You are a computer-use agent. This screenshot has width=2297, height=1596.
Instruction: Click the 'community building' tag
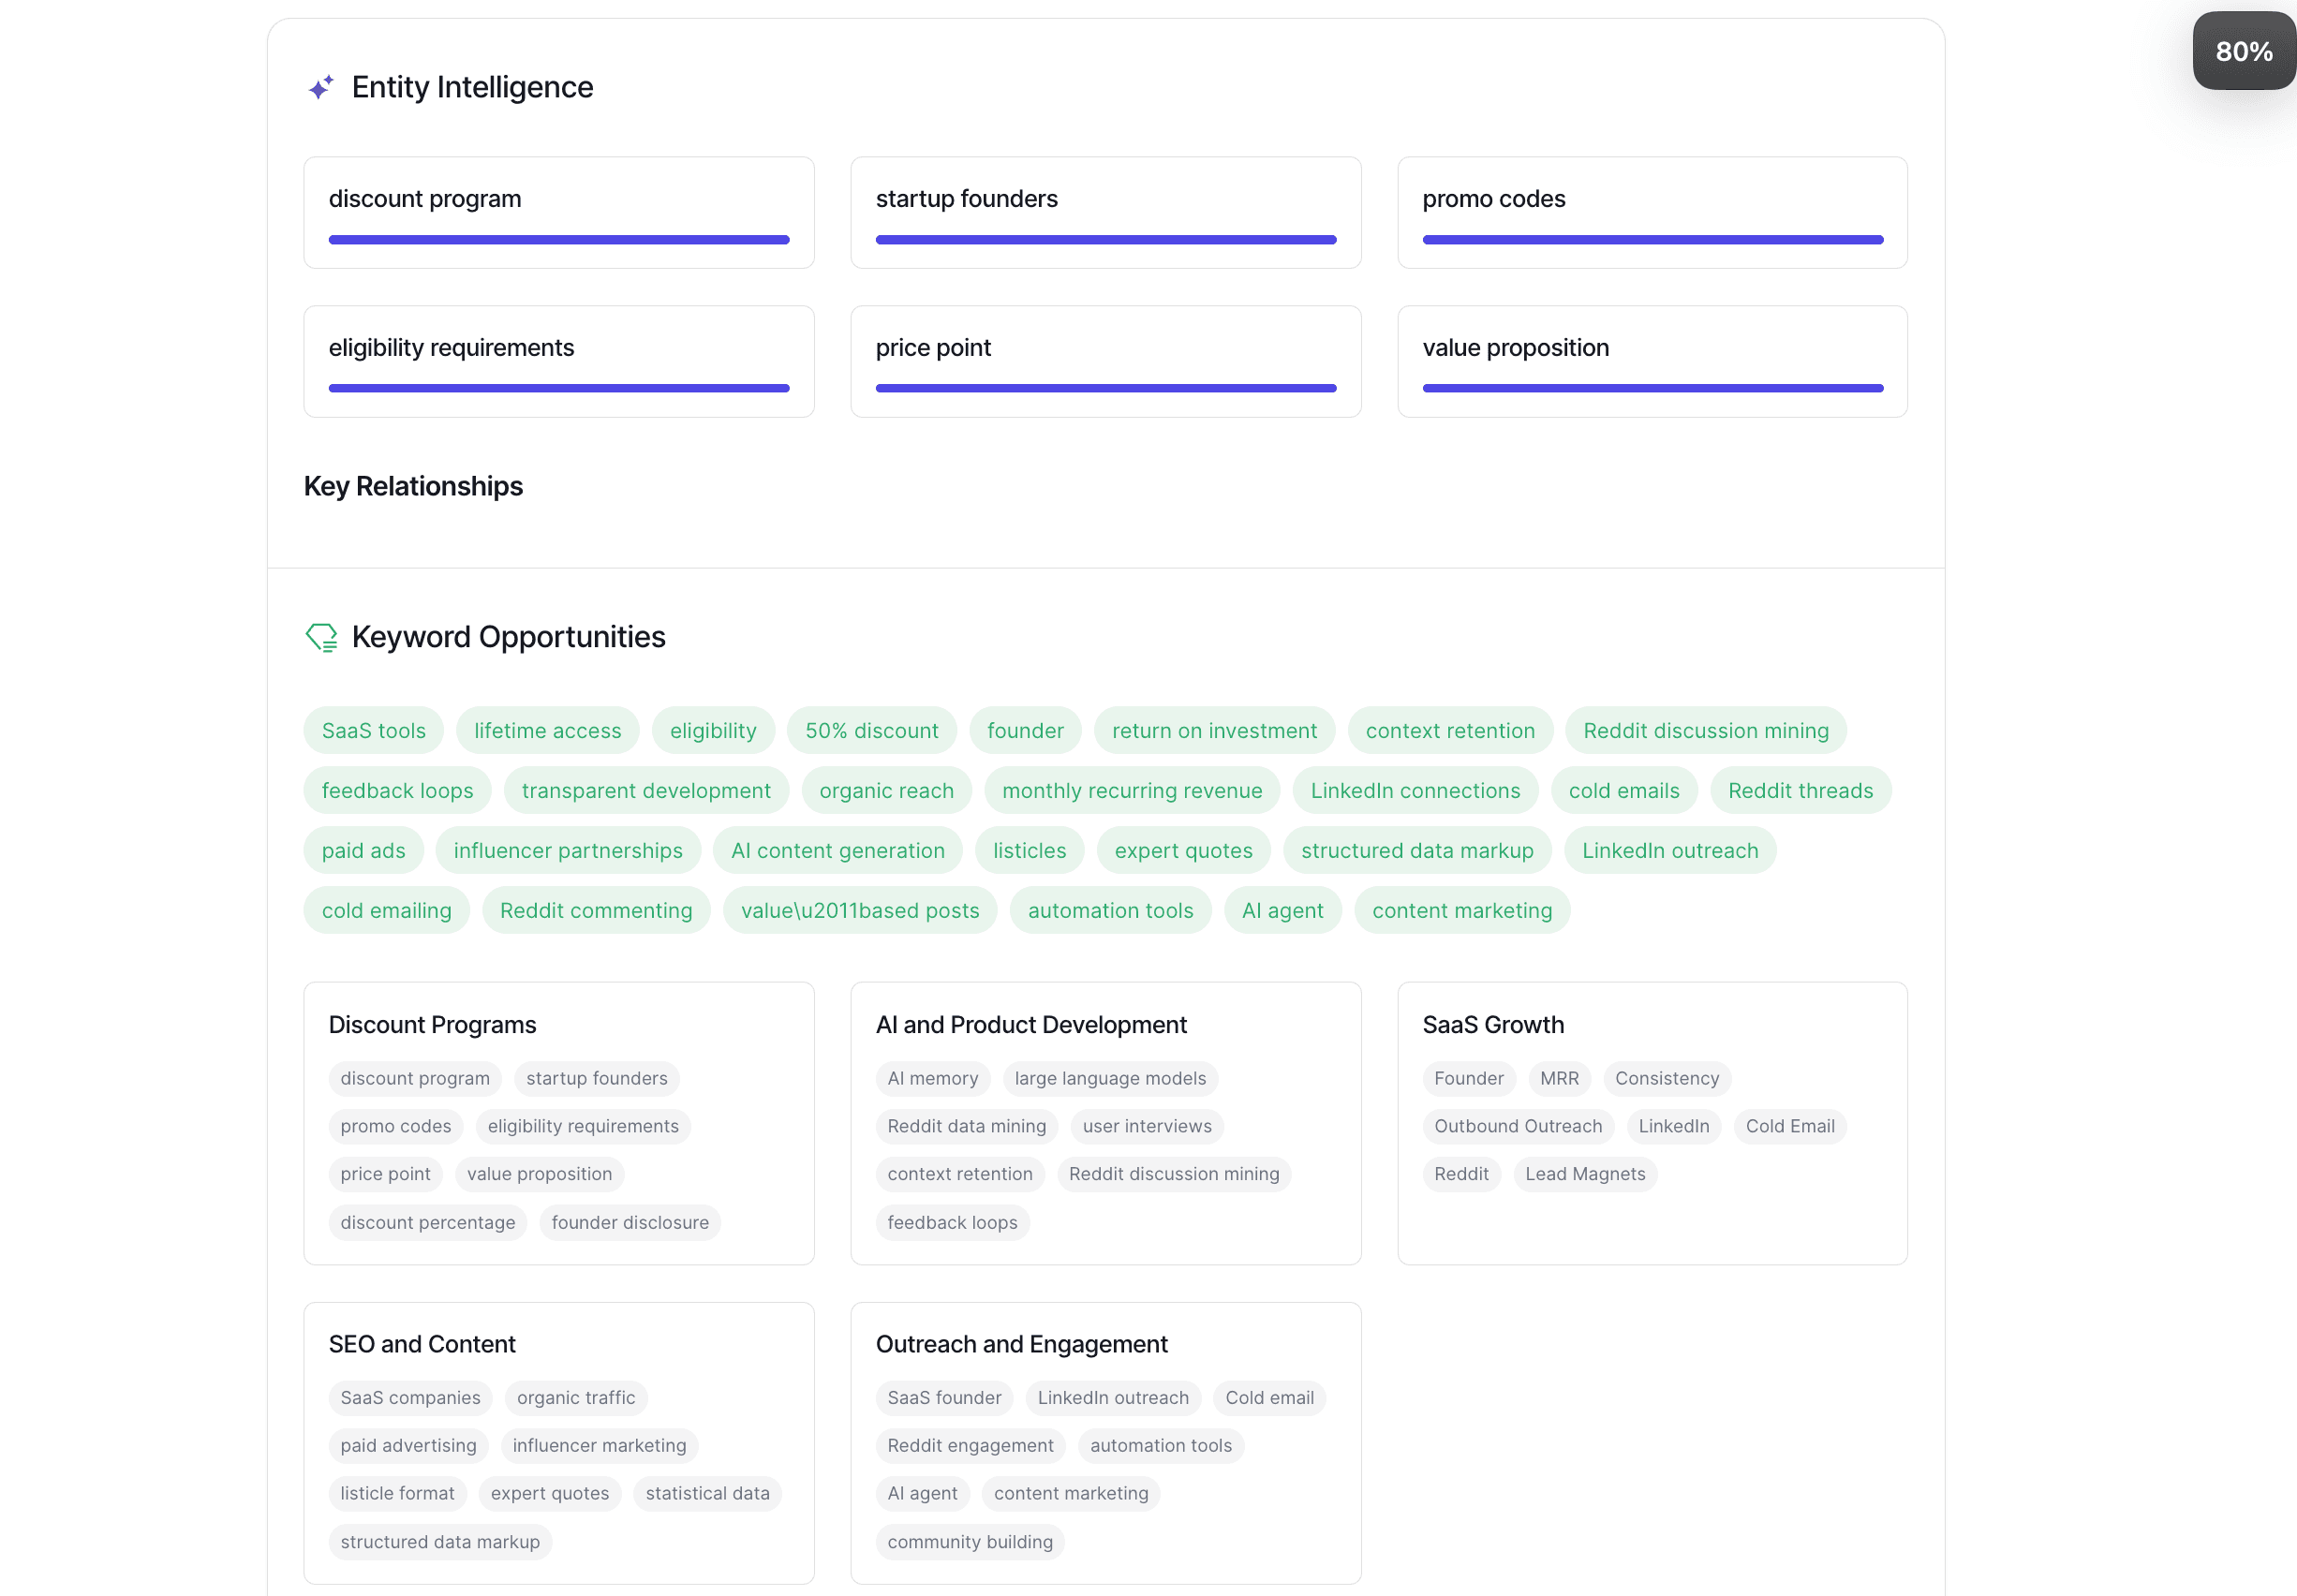pos(969,1542)
